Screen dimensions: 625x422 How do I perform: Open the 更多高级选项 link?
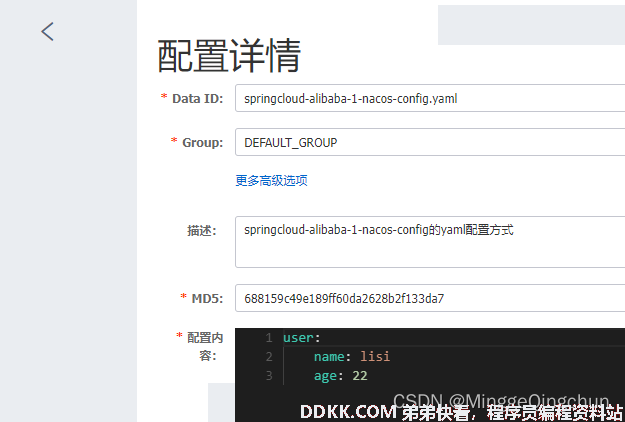(x=271, y=181)
